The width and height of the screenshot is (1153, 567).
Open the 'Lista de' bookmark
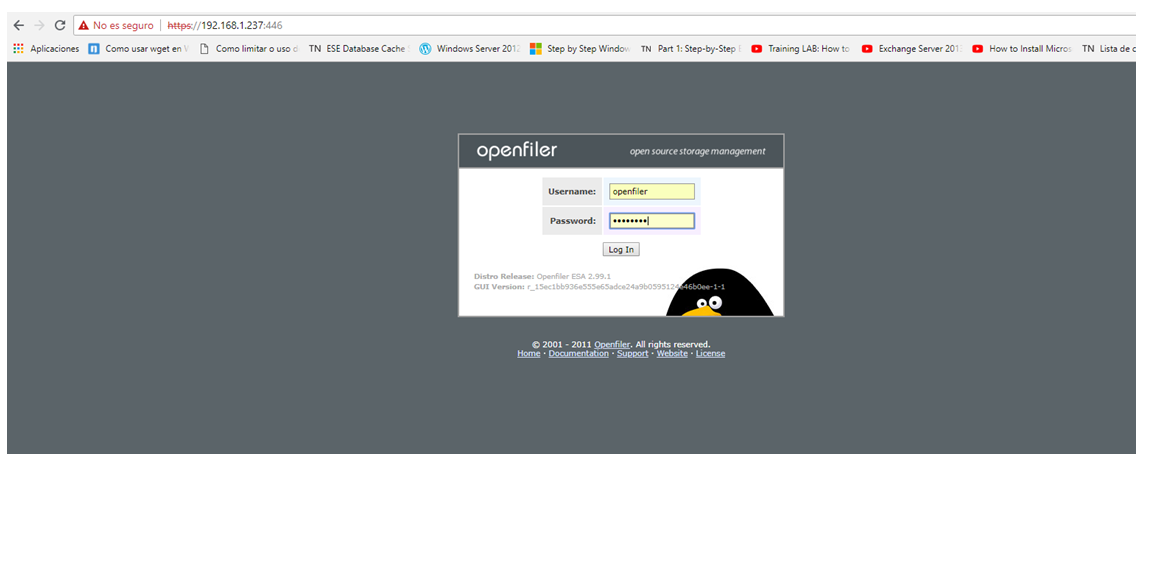click(x=1109, y=49)
